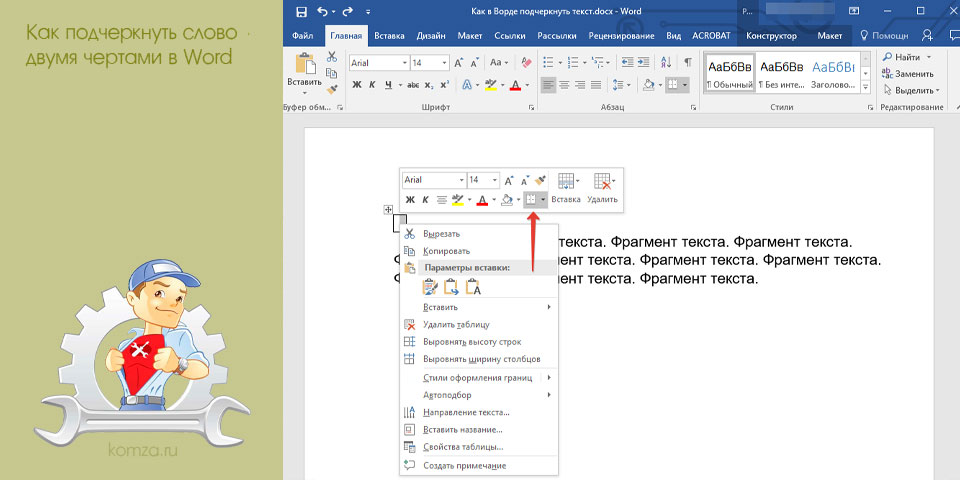This screenshot has width=960, height=480.
Task: Apply bulleted list in the ribbon
Action: tap(548, 62)
